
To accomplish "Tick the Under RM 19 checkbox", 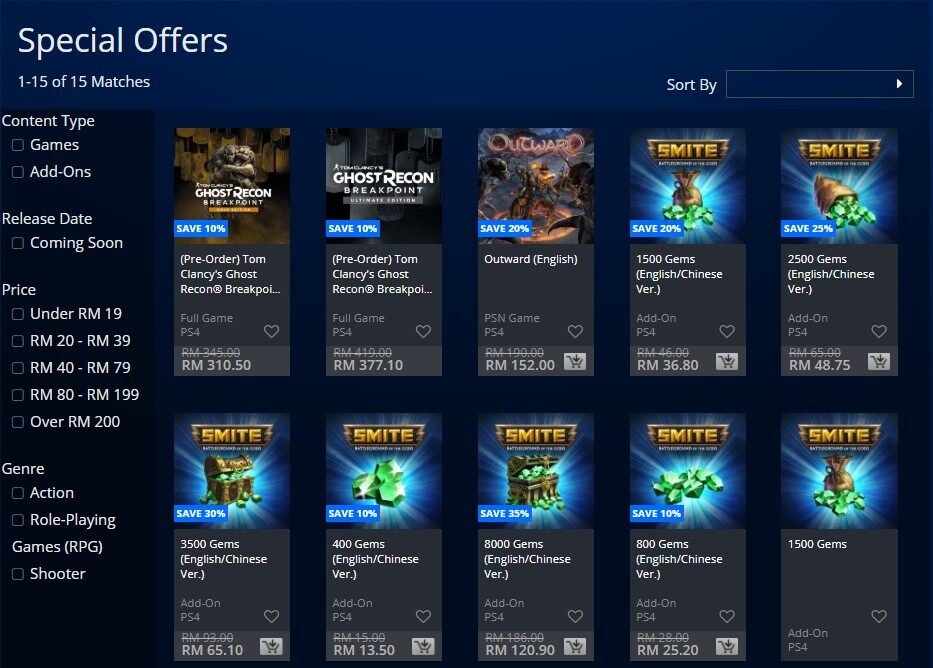I will tap(18, 314).
